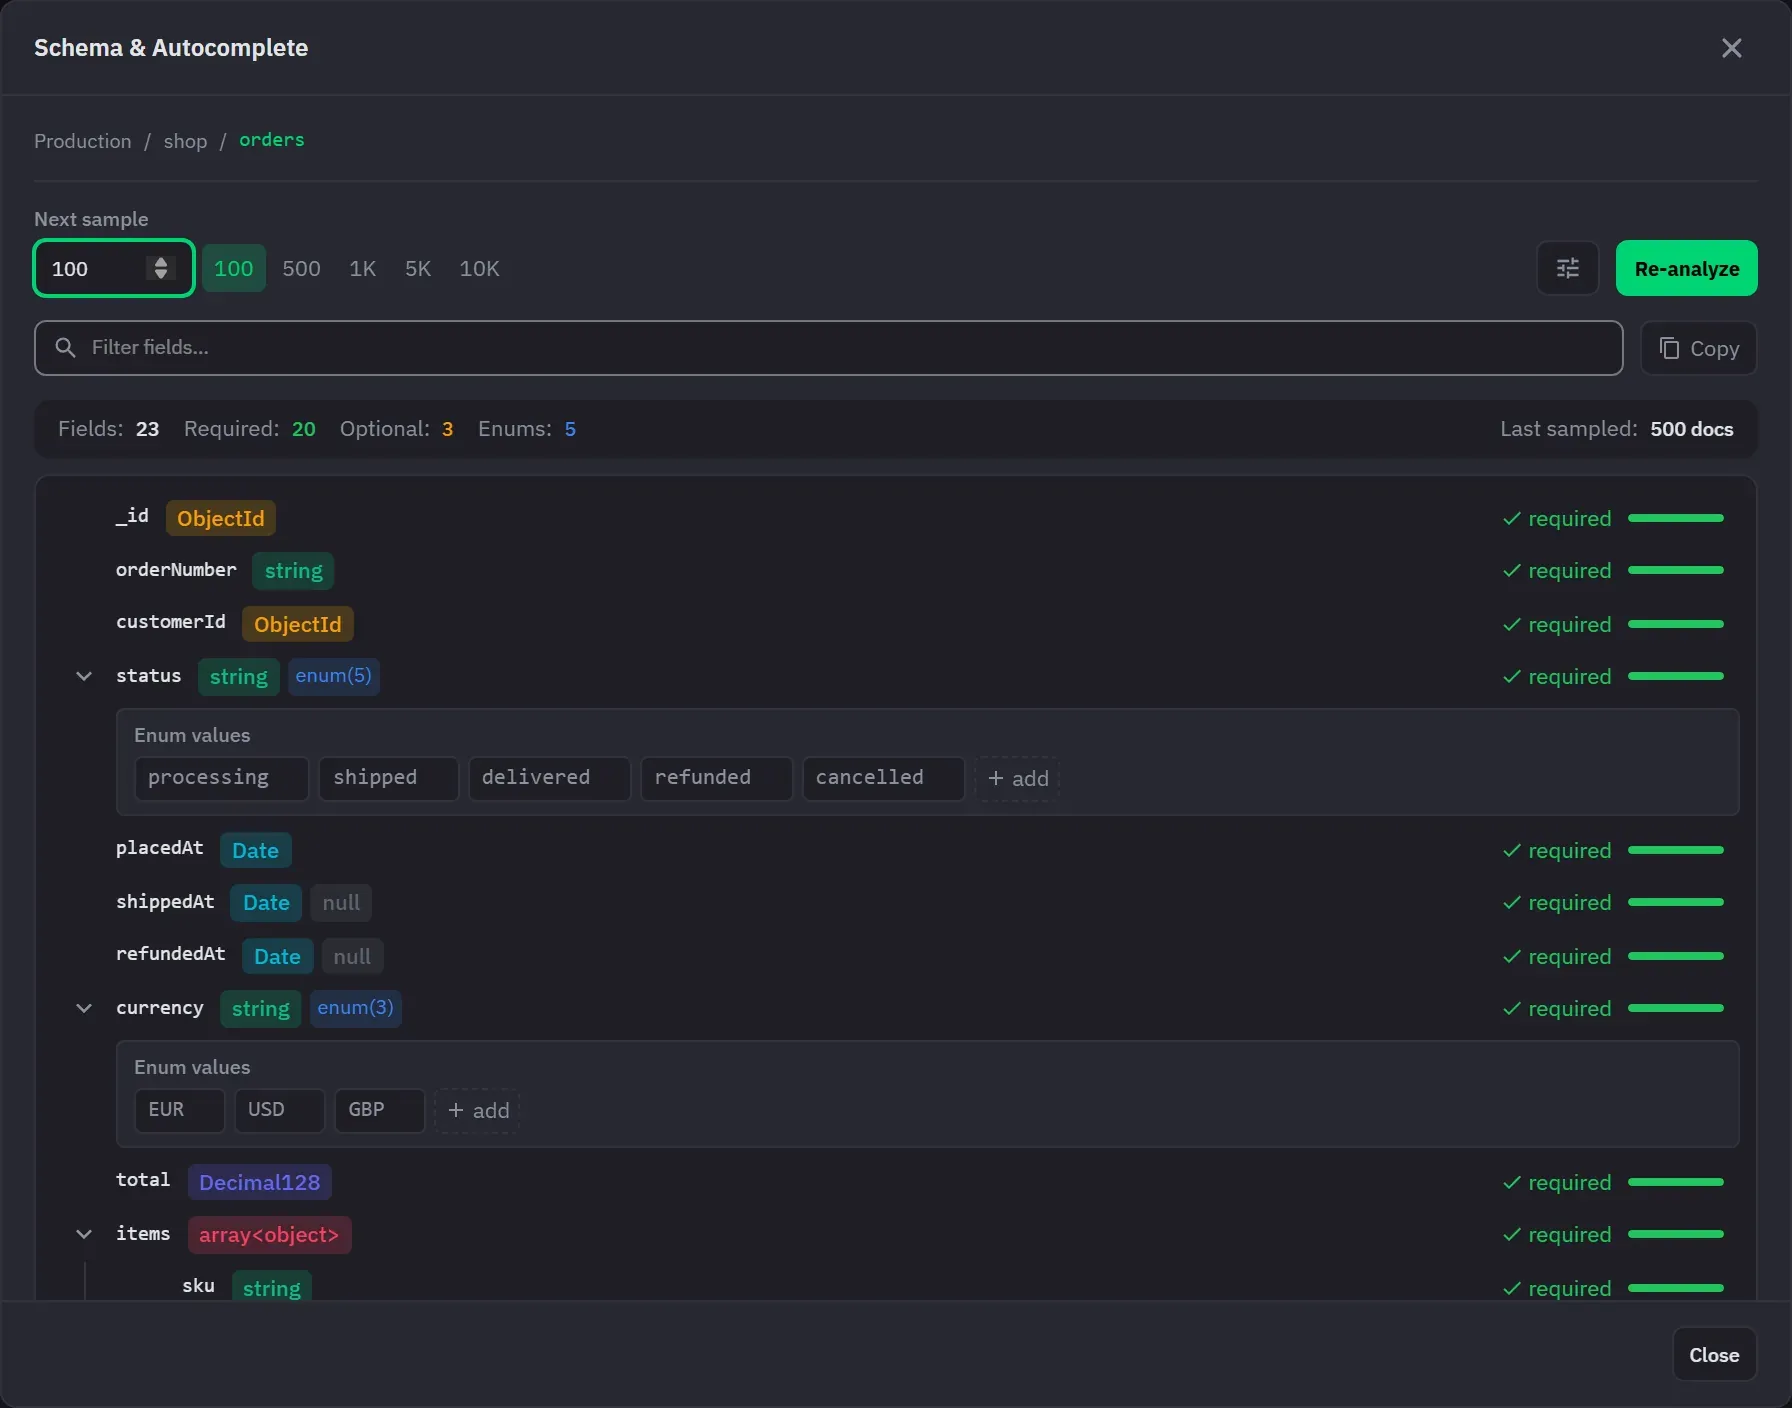Open sampling settings sliders icon

point(1567,268)
